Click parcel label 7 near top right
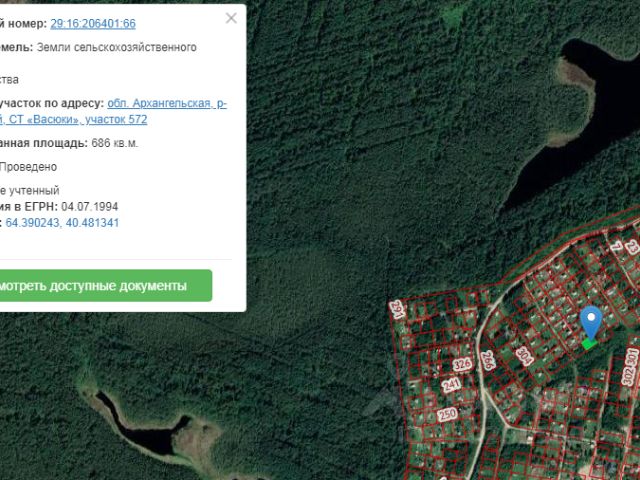The image size is (640, 480). (x=617, y=246)
